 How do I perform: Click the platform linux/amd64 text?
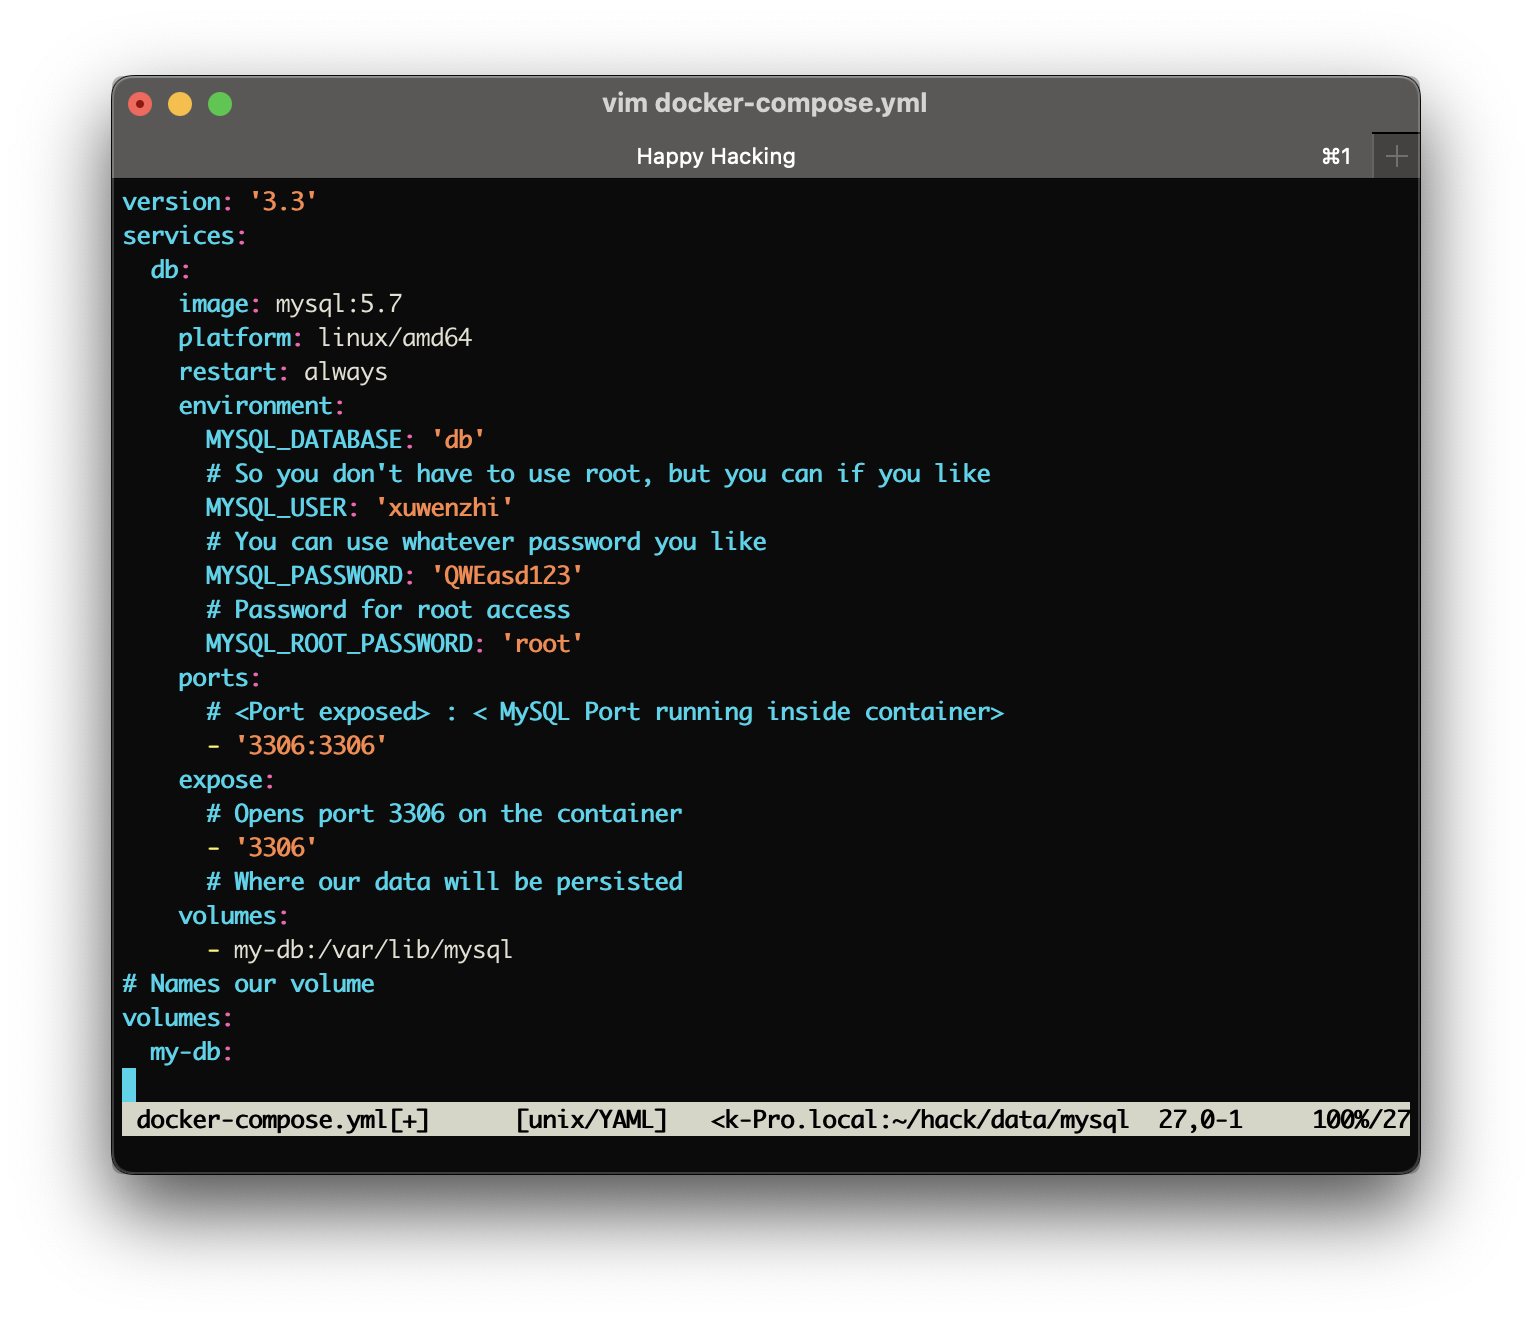click(394, 338)
